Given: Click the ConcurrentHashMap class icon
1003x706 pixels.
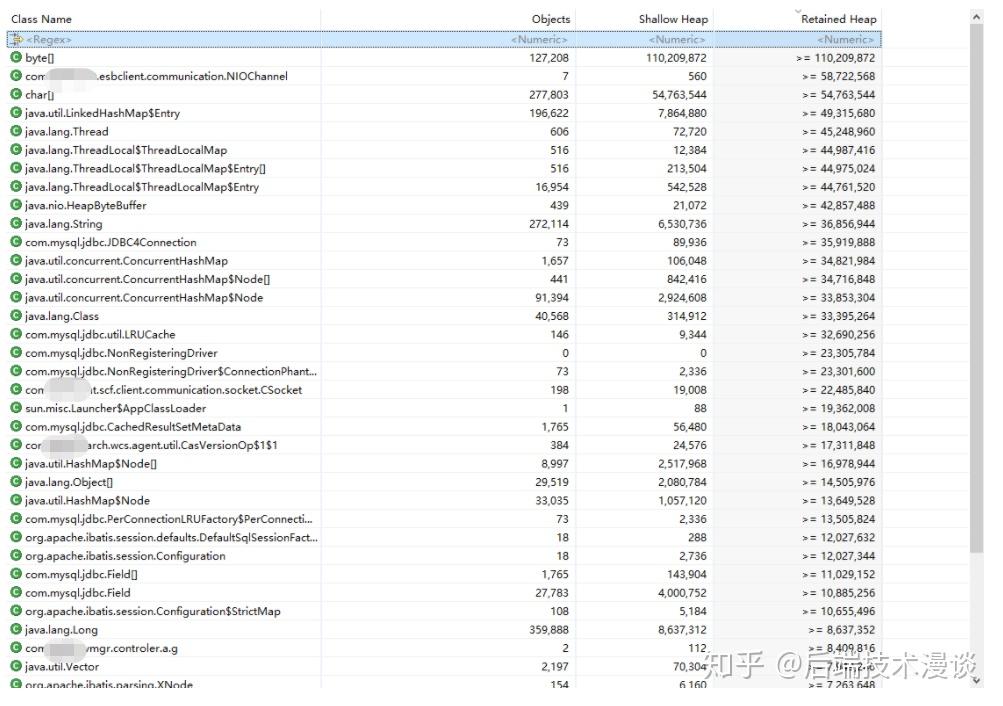Looking at the screenshot, I should pos(16,260).
